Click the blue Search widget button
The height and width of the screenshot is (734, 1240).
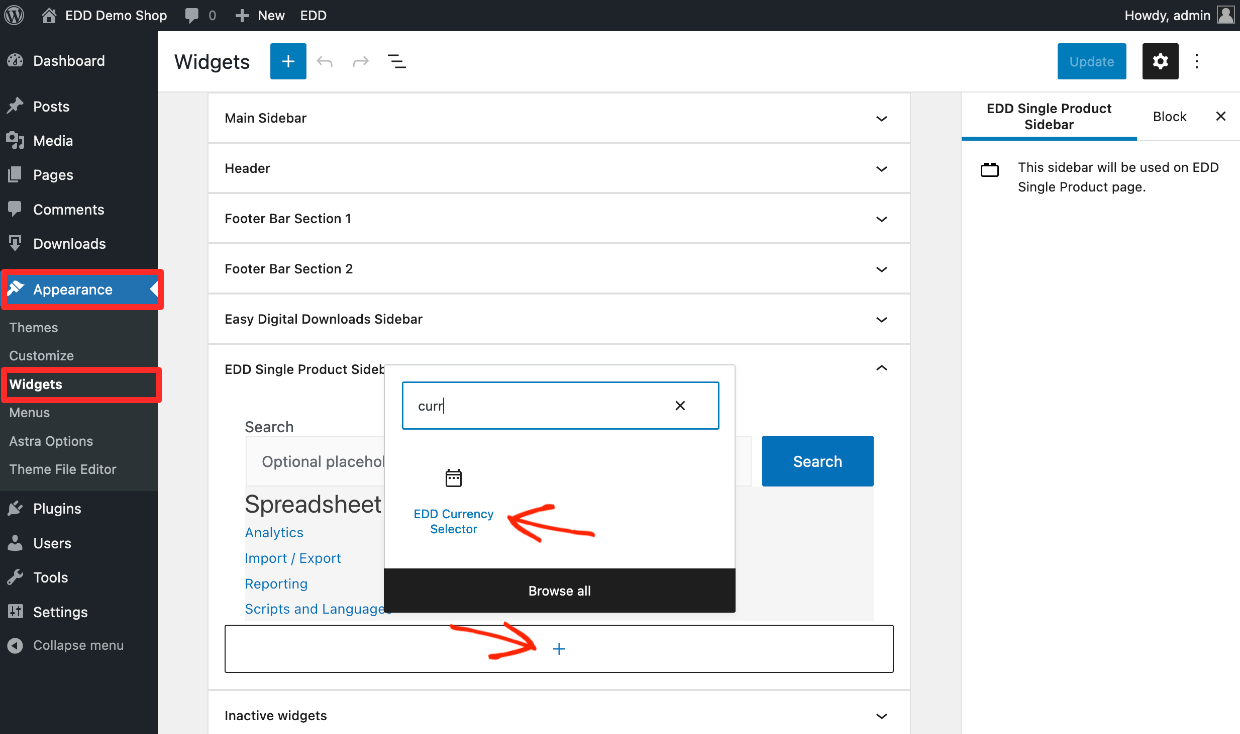818,461
